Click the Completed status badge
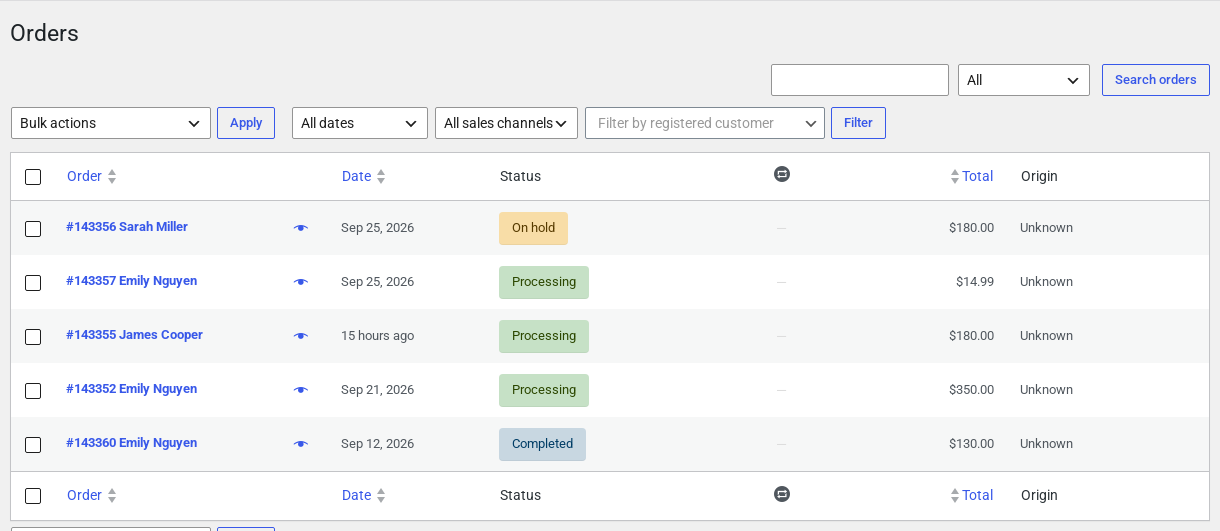The image size is (1220, 531). pyautogui.click(x=542, y=444)
